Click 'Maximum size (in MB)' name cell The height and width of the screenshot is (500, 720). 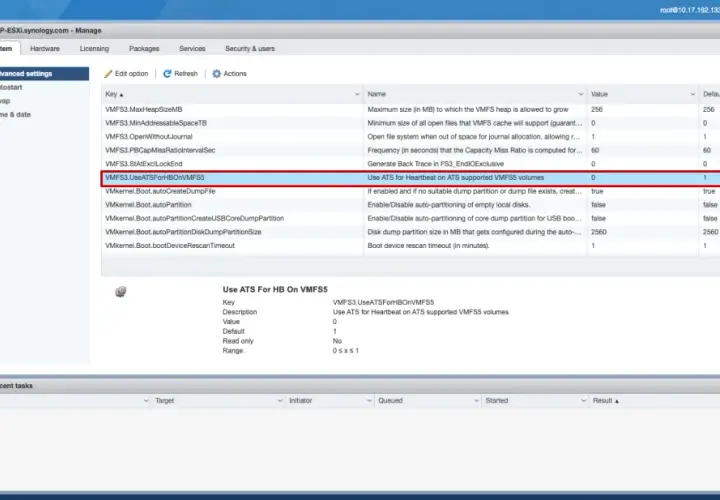[x=467, y=110]
